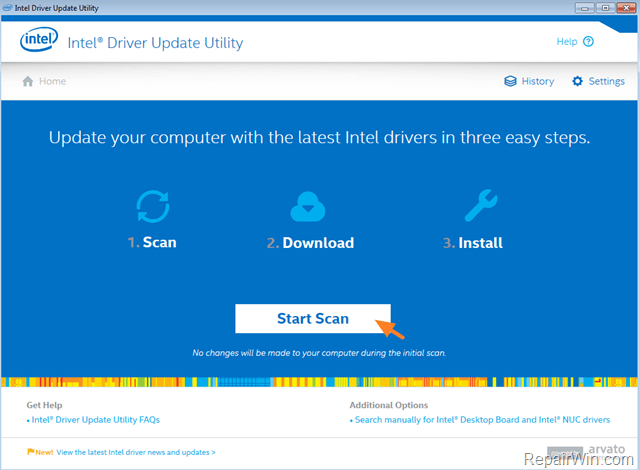Click the orange New! flag icon
Viewport: 640px width, 470px height.
click(x=31, y=451)
